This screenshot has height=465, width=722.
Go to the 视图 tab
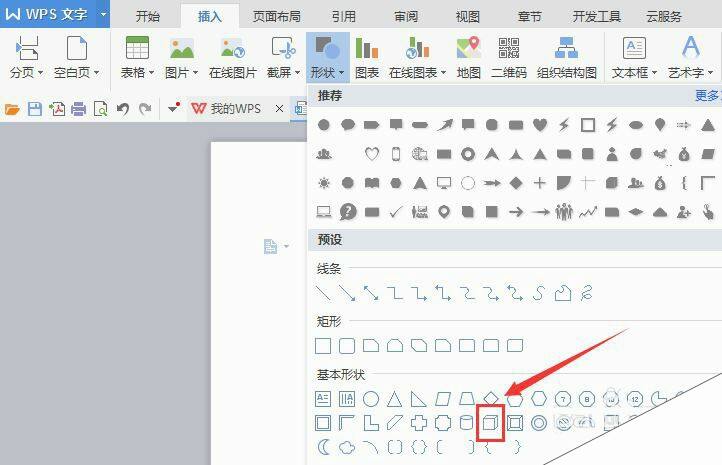click(468, 17)
